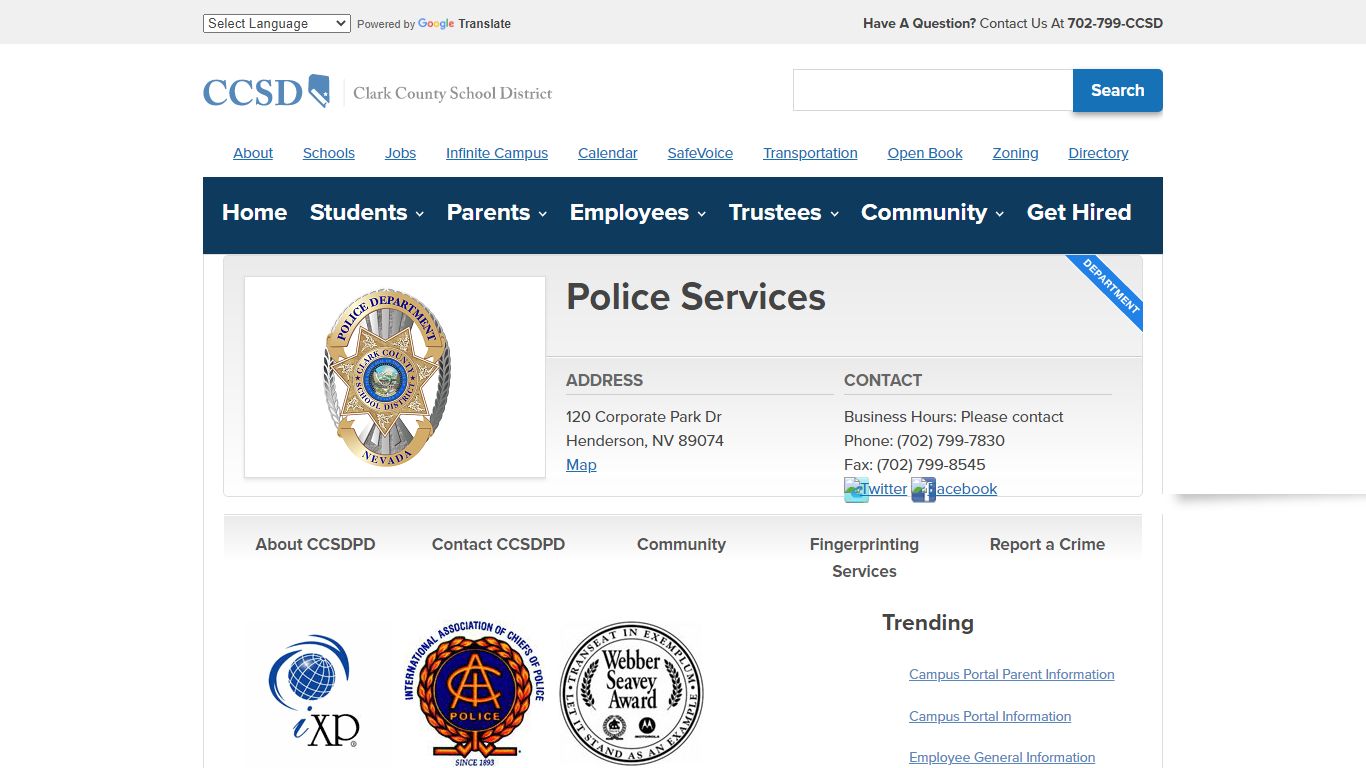
Task: Open the Select Language dropdown
Action: pos(277,23)
